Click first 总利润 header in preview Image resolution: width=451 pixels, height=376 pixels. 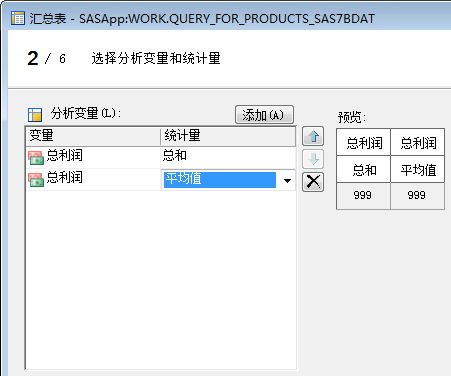tap(364, 142)
